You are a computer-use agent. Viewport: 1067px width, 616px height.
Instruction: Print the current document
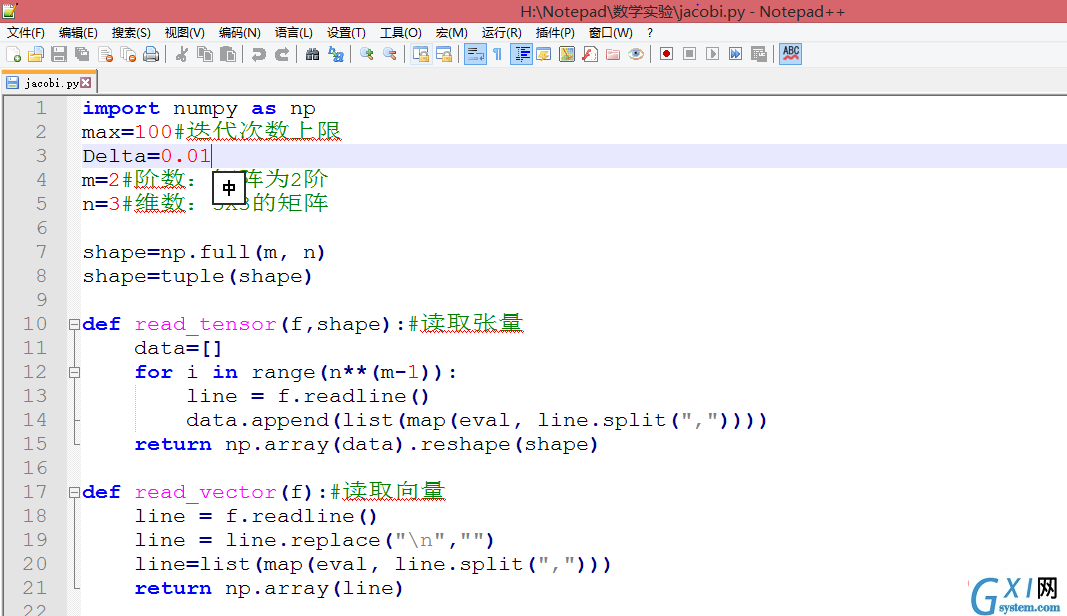click(x=151, y=54)
